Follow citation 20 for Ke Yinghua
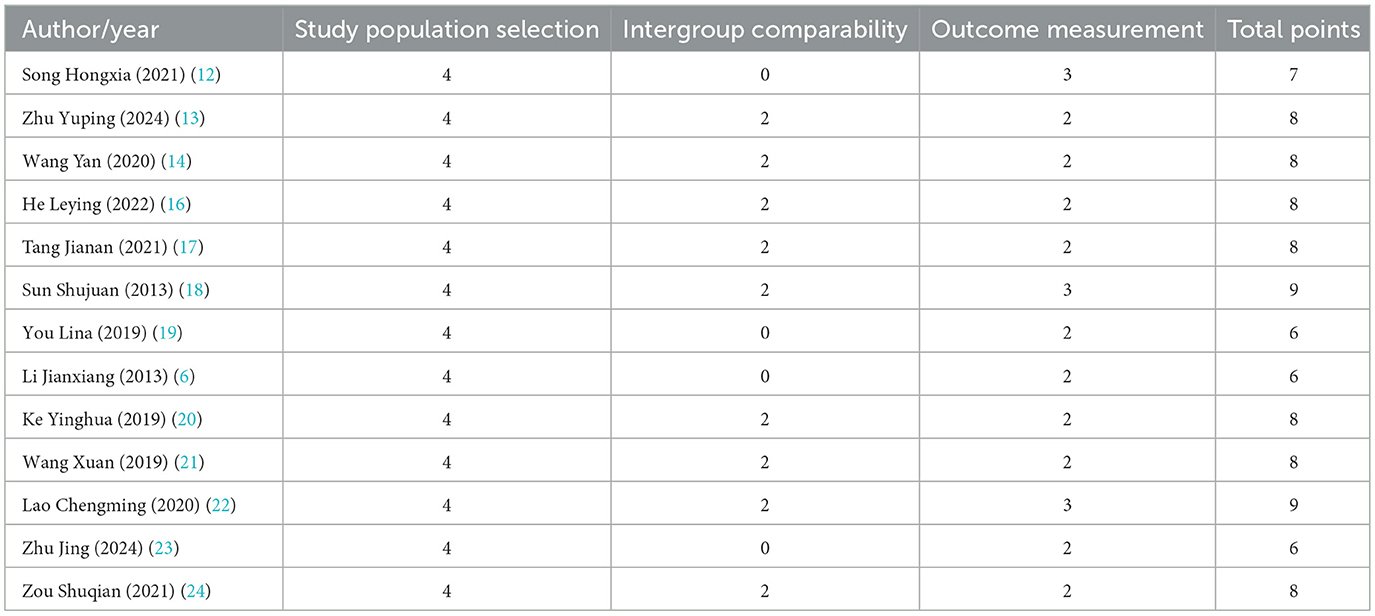Viewport: 1375px width, 616px height. click(x=186, y=419)
